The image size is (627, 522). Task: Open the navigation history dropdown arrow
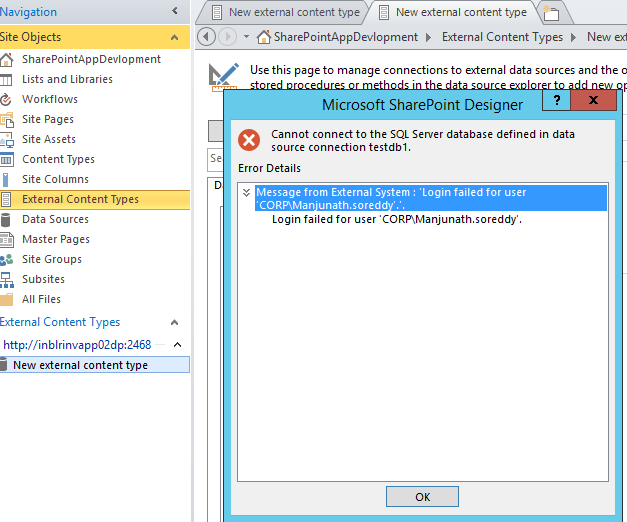246,37
